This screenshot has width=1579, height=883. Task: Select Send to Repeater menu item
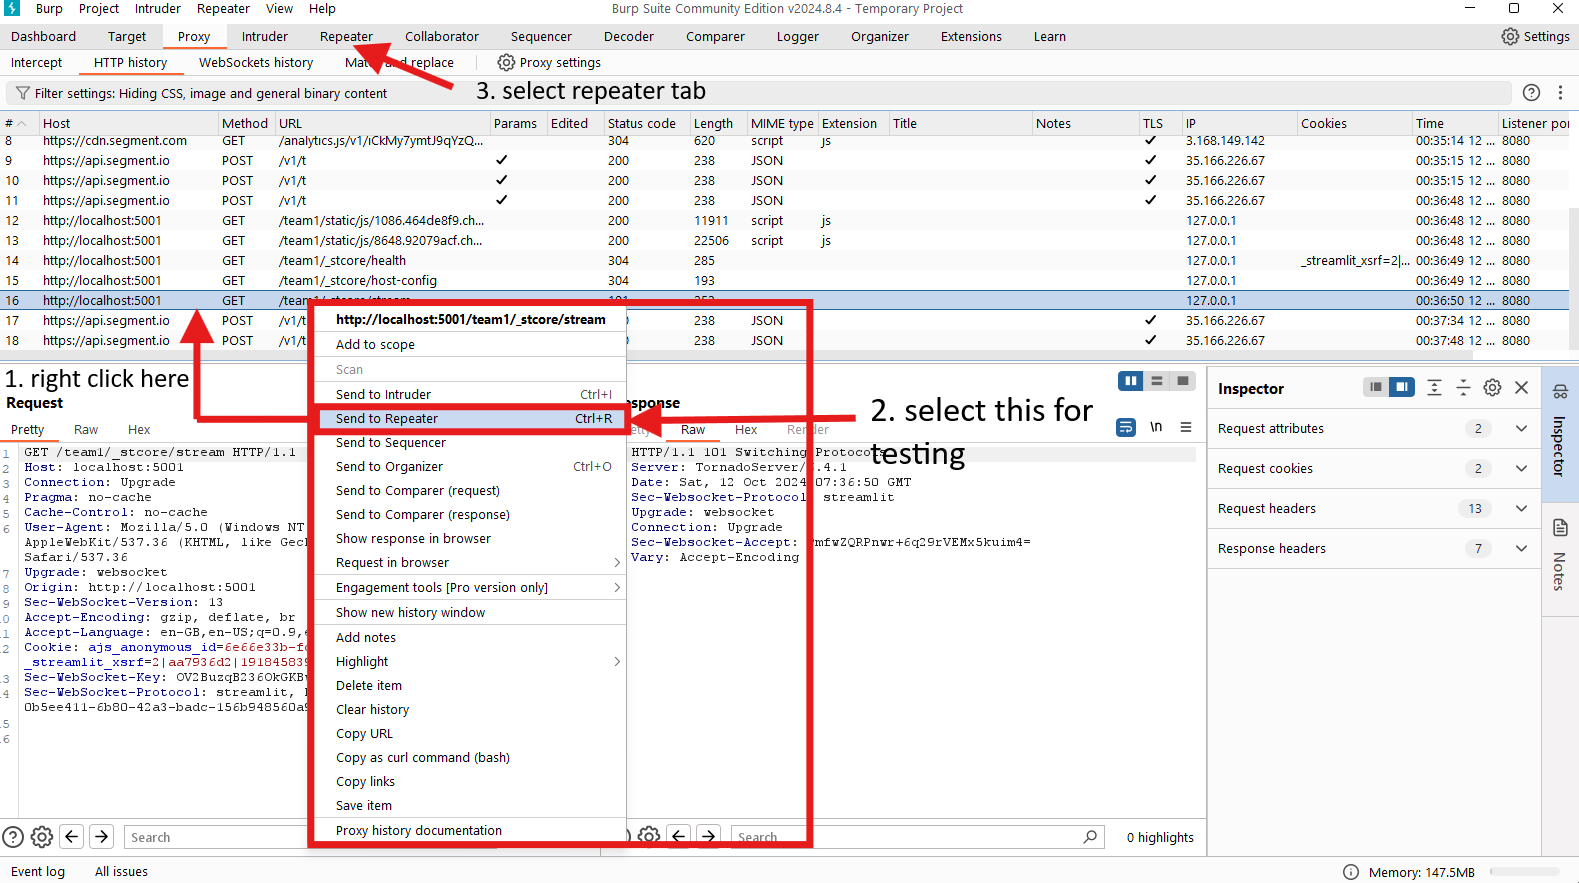point(470,419)
